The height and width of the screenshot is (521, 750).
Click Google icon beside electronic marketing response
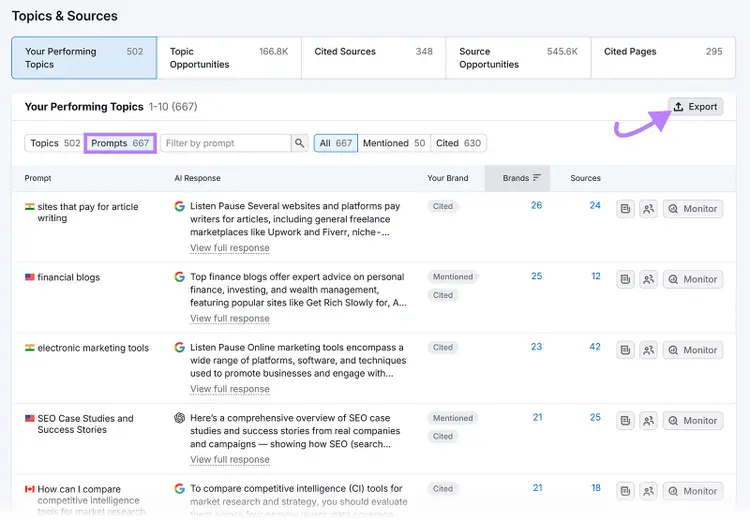click(179, 347)
